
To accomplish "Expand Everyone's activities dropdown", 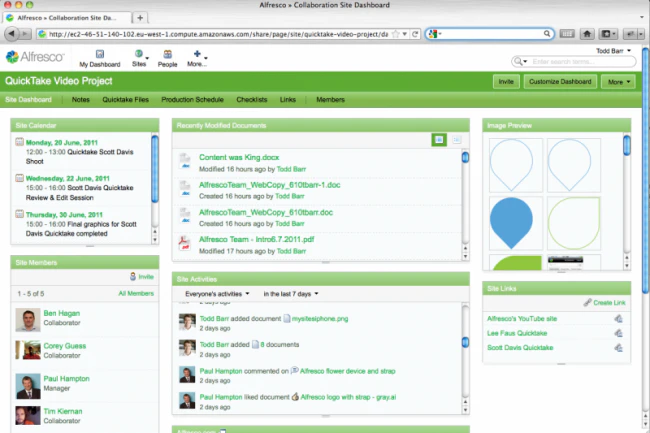I will 217,294.
